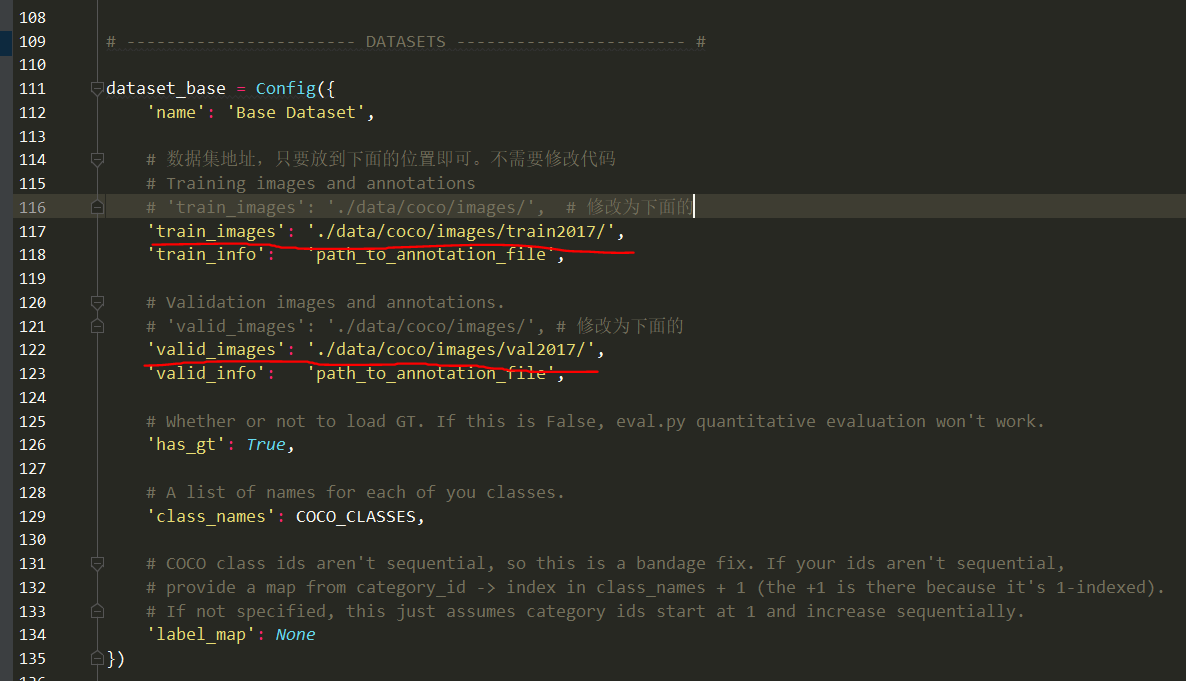Click 'path_to_annotation_file' value on line 118
Image resolution: width=1186 pixels, height=681 pixels.
[x=431, y=255]
